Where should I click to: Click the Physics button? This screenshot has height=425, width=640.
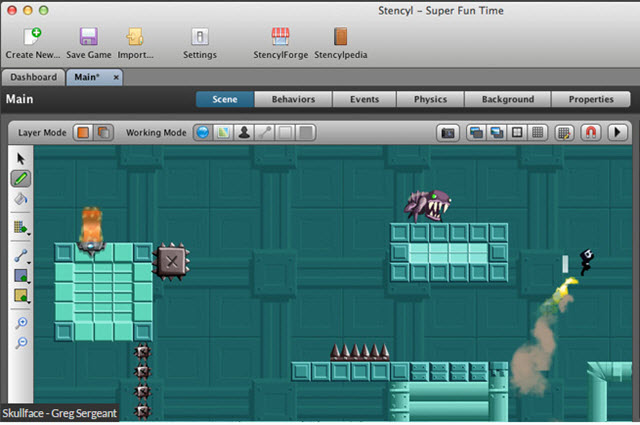tap(430, 100)
